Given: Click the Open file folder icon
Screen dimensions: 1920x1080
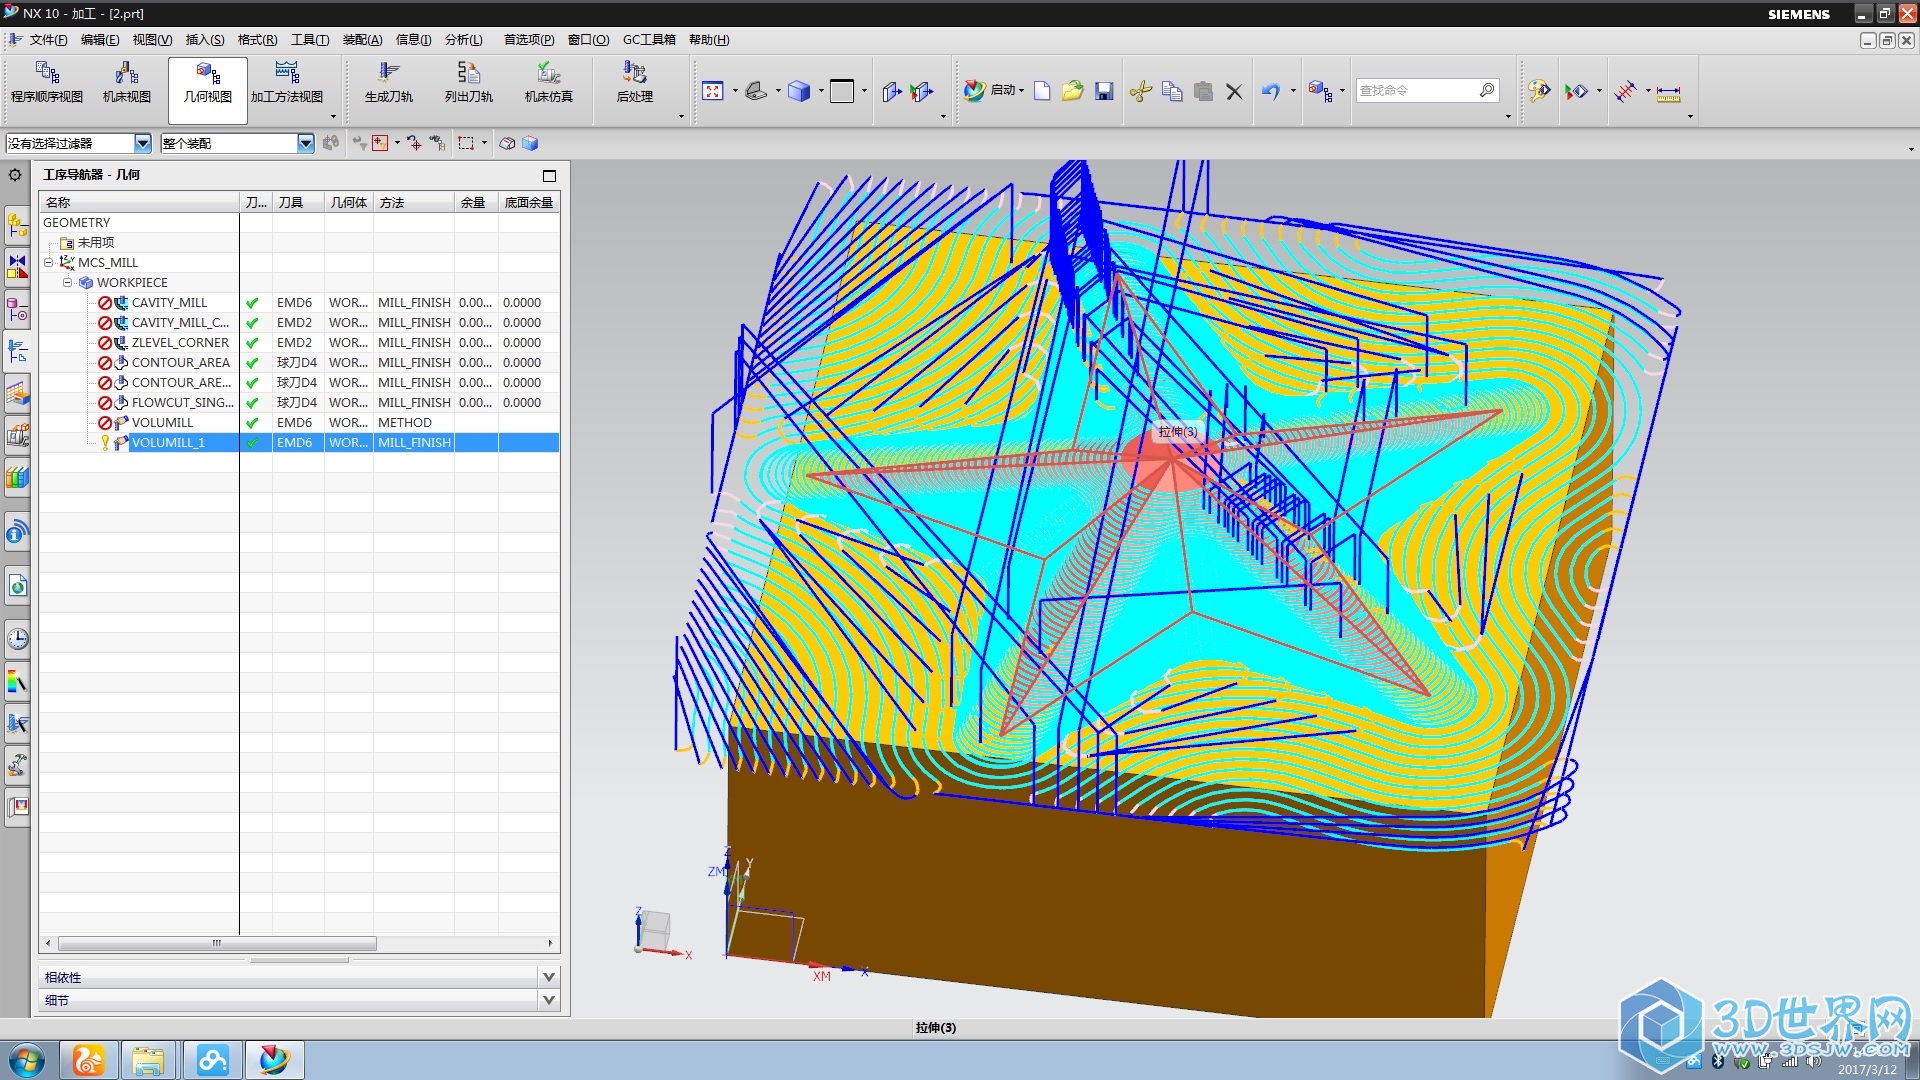Looking at the screenshot, I should [x=1073, y=91].
